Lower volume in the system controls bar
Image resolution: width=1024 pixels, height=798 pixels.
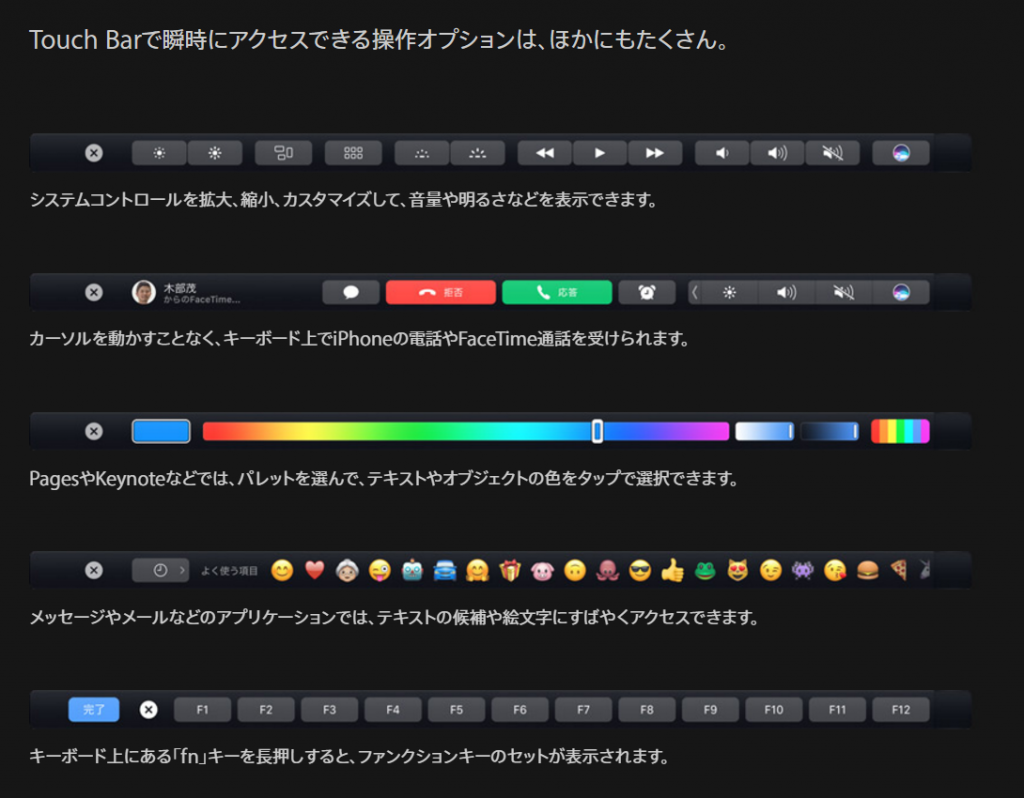click(x=722, y=153)
